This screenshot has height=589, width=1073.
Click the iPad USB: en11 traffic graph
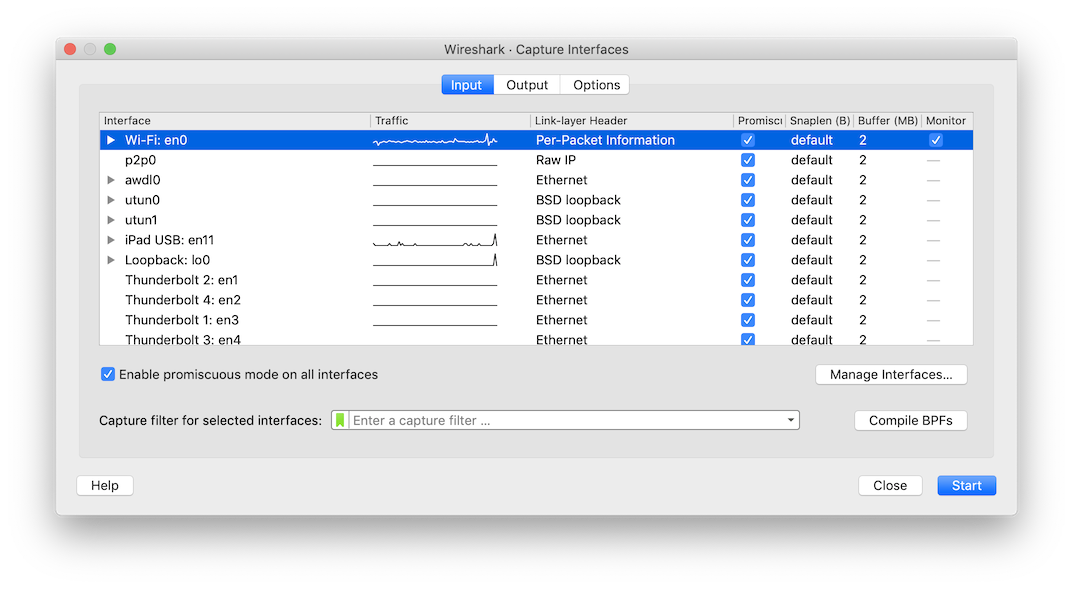434,240
